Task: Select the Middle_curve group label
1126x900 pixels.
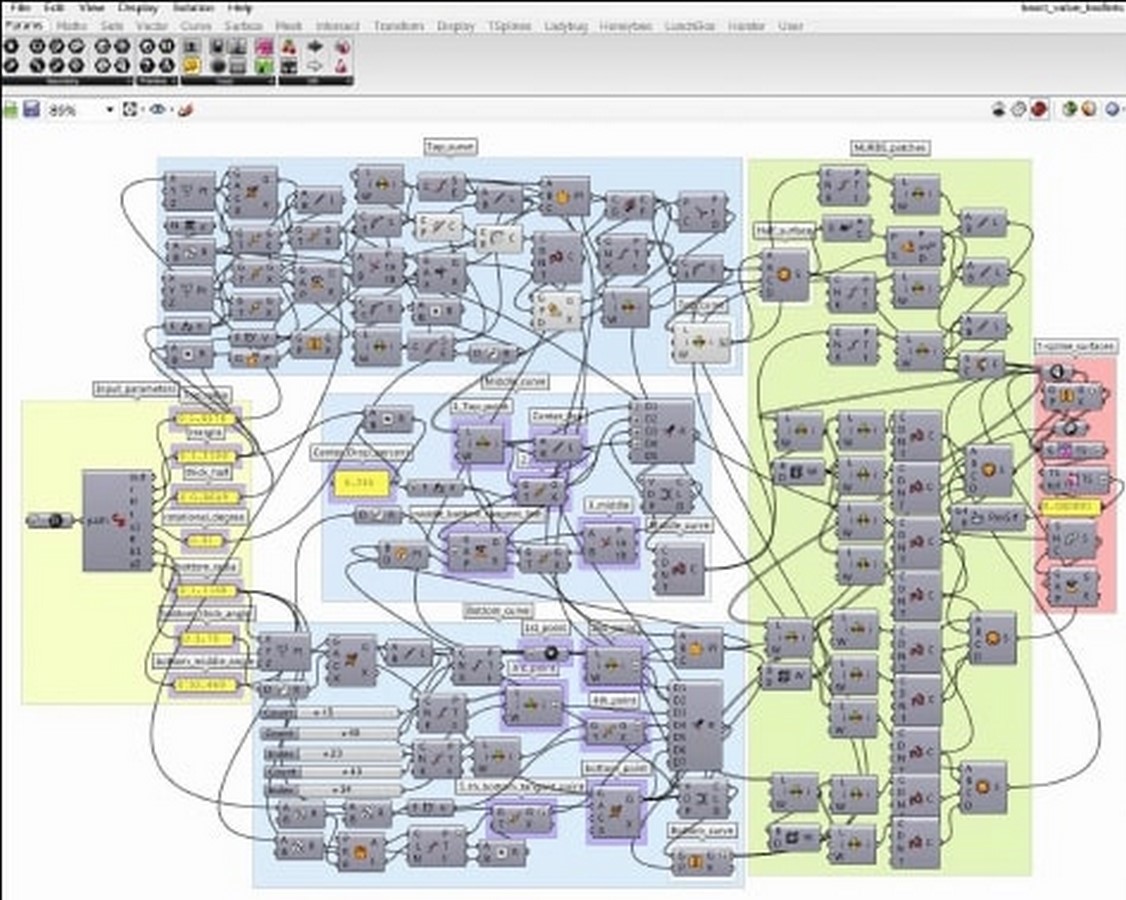Action: click(515, 381)
